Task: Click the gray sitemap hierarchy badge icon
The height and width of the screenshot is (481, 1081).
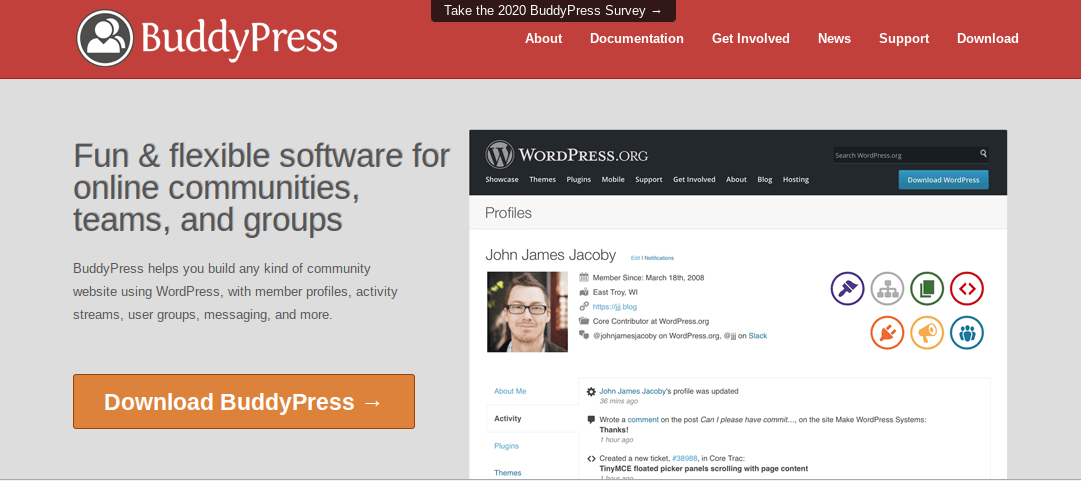Action: (x=887, y=289)
